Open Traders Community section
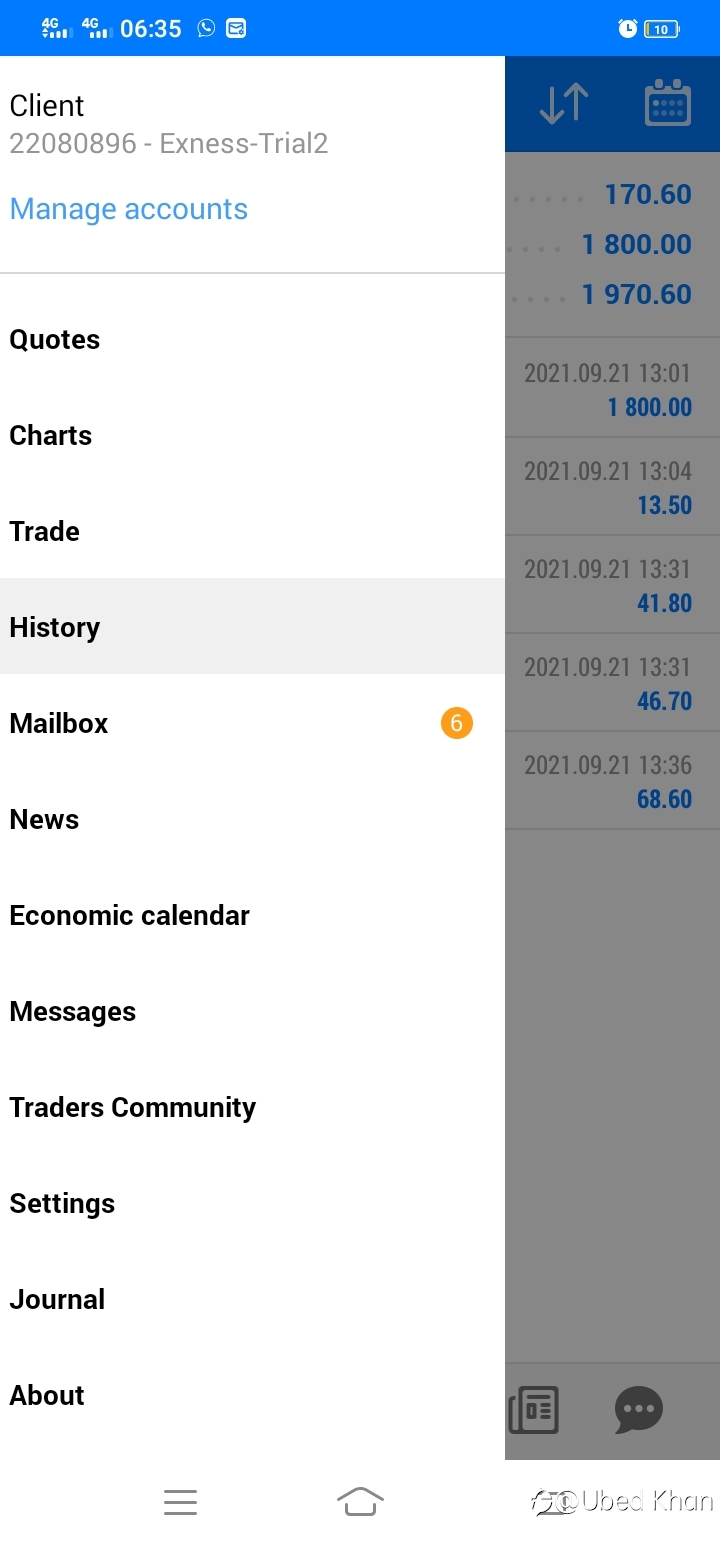The height and width of the screenshot is (1544, 720). click(252, 1108)
